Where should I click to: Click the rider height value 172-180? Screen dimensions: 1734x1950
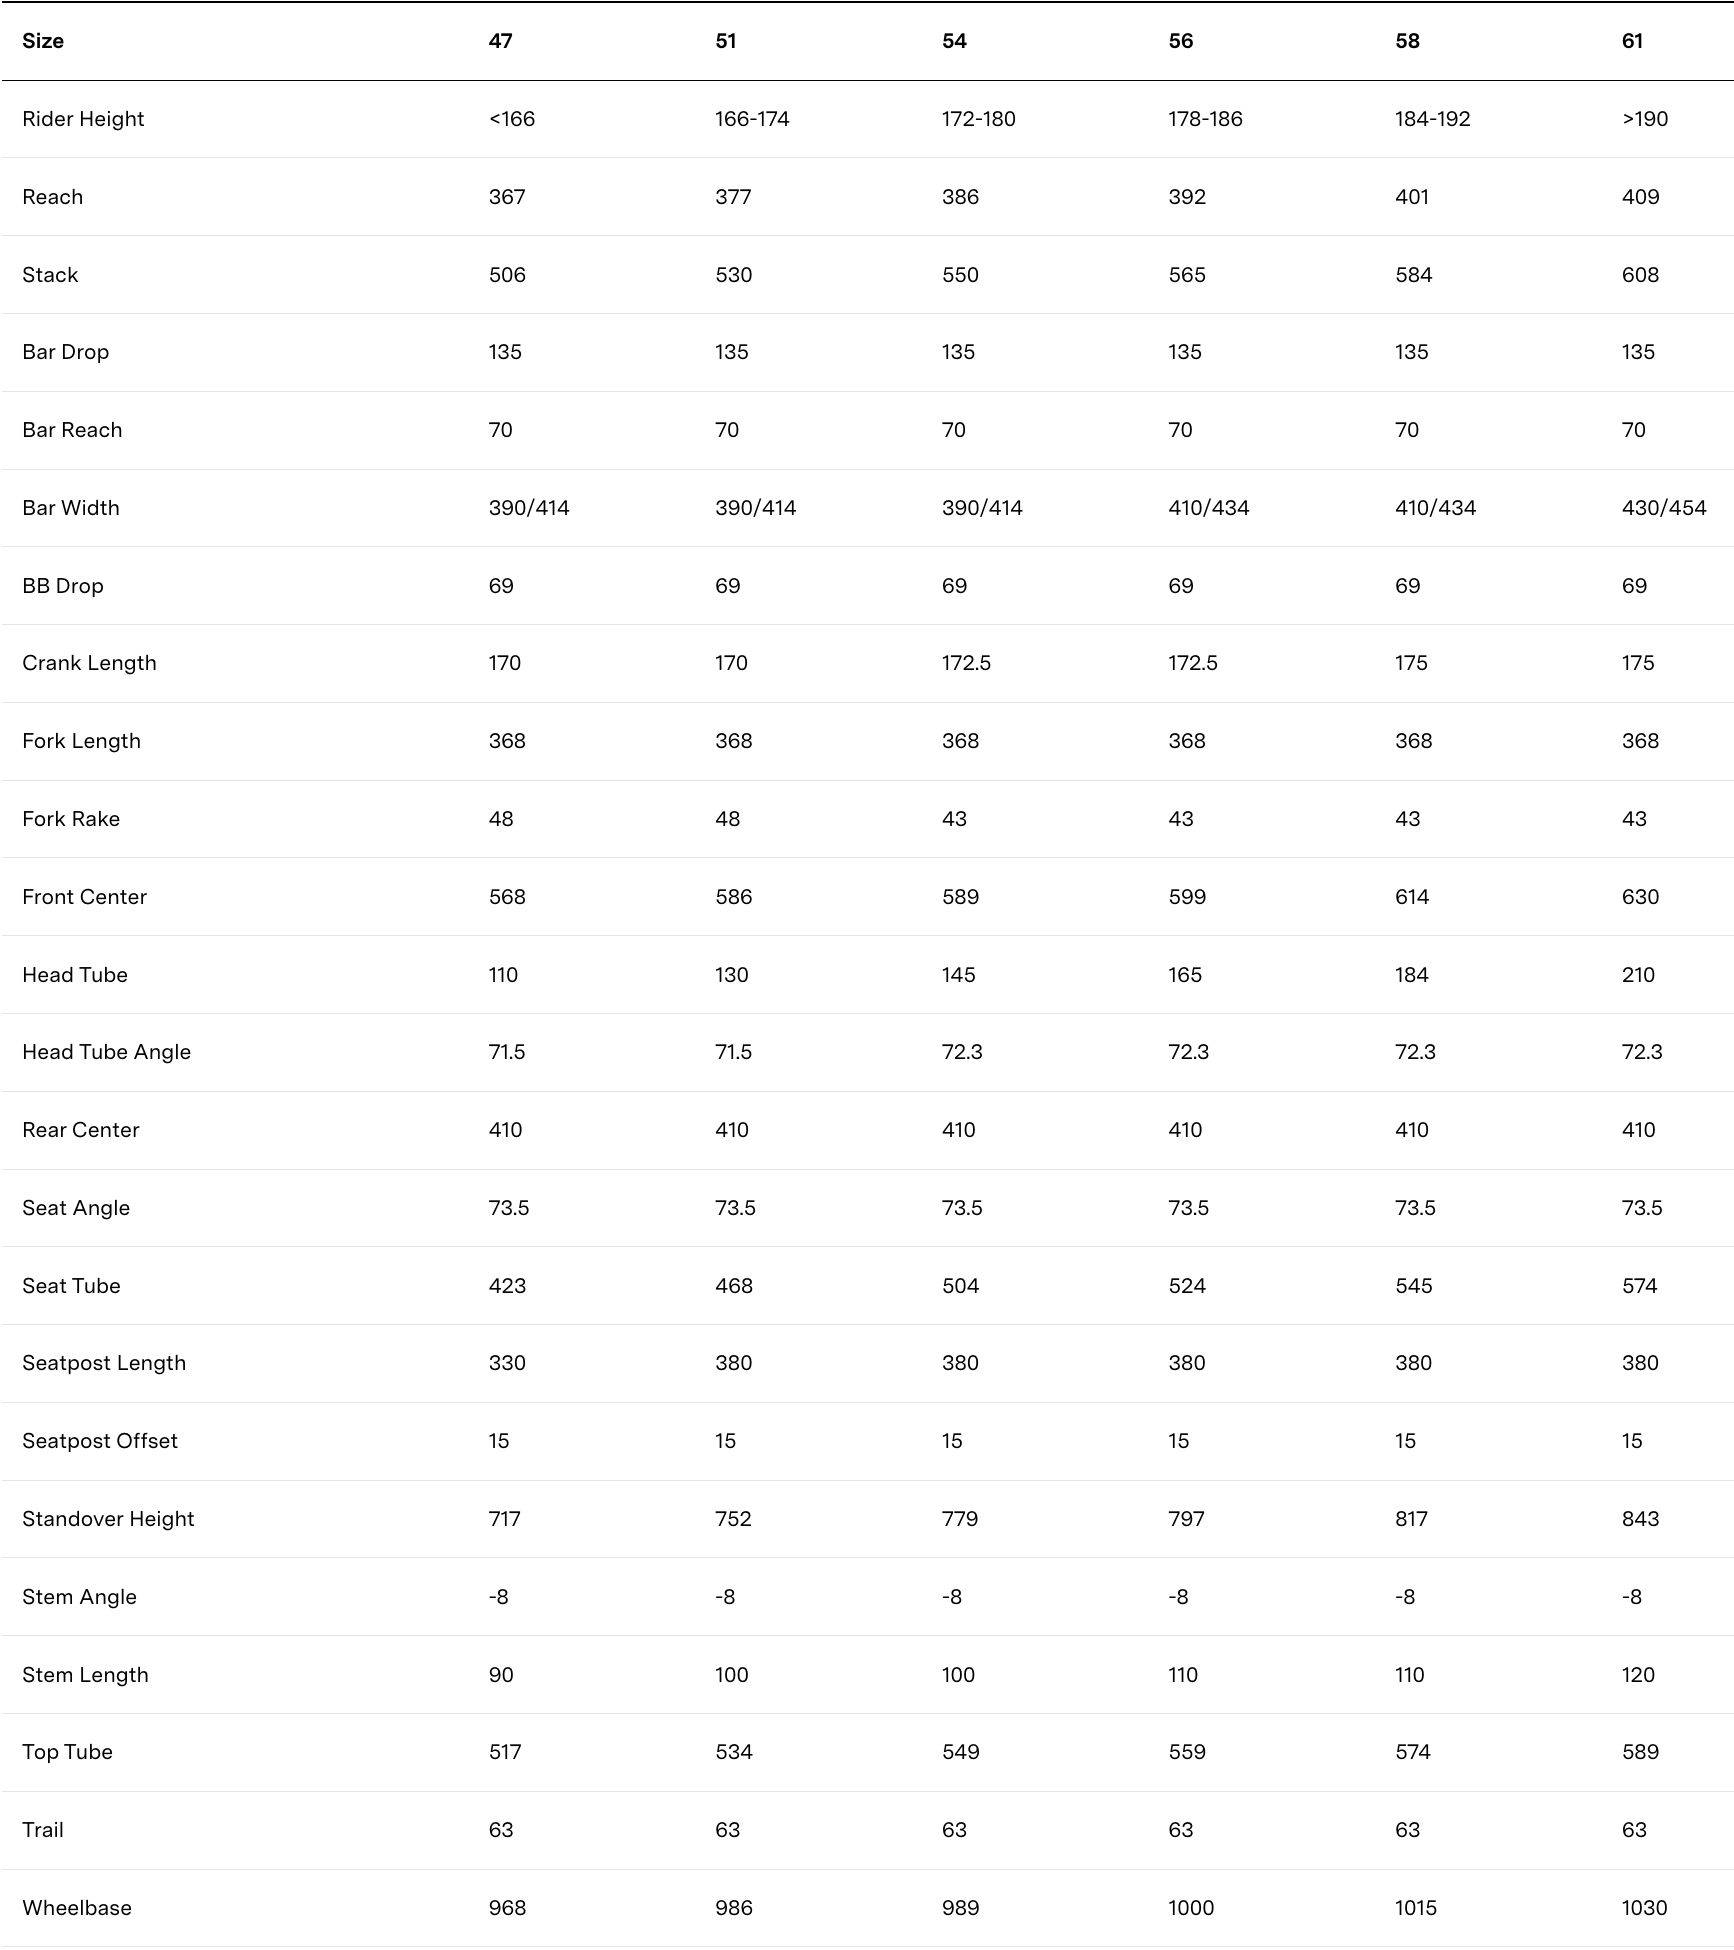(x=978, y=119)
